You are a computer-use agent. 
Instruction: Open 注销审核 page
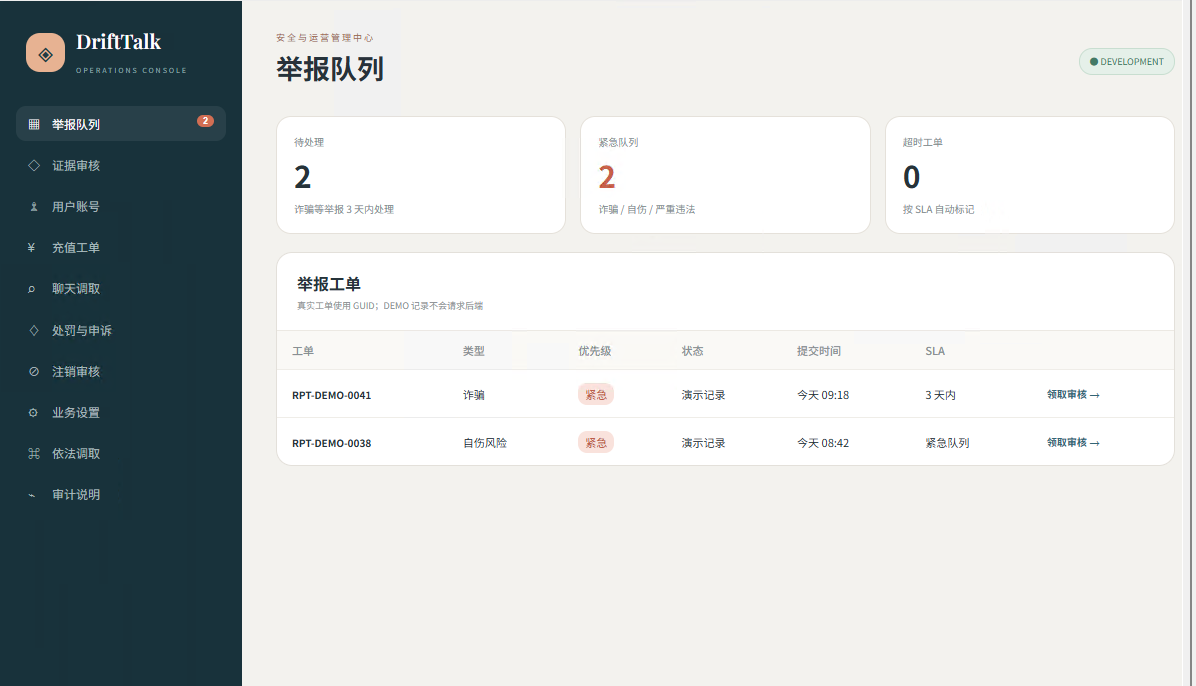point(121,372)
